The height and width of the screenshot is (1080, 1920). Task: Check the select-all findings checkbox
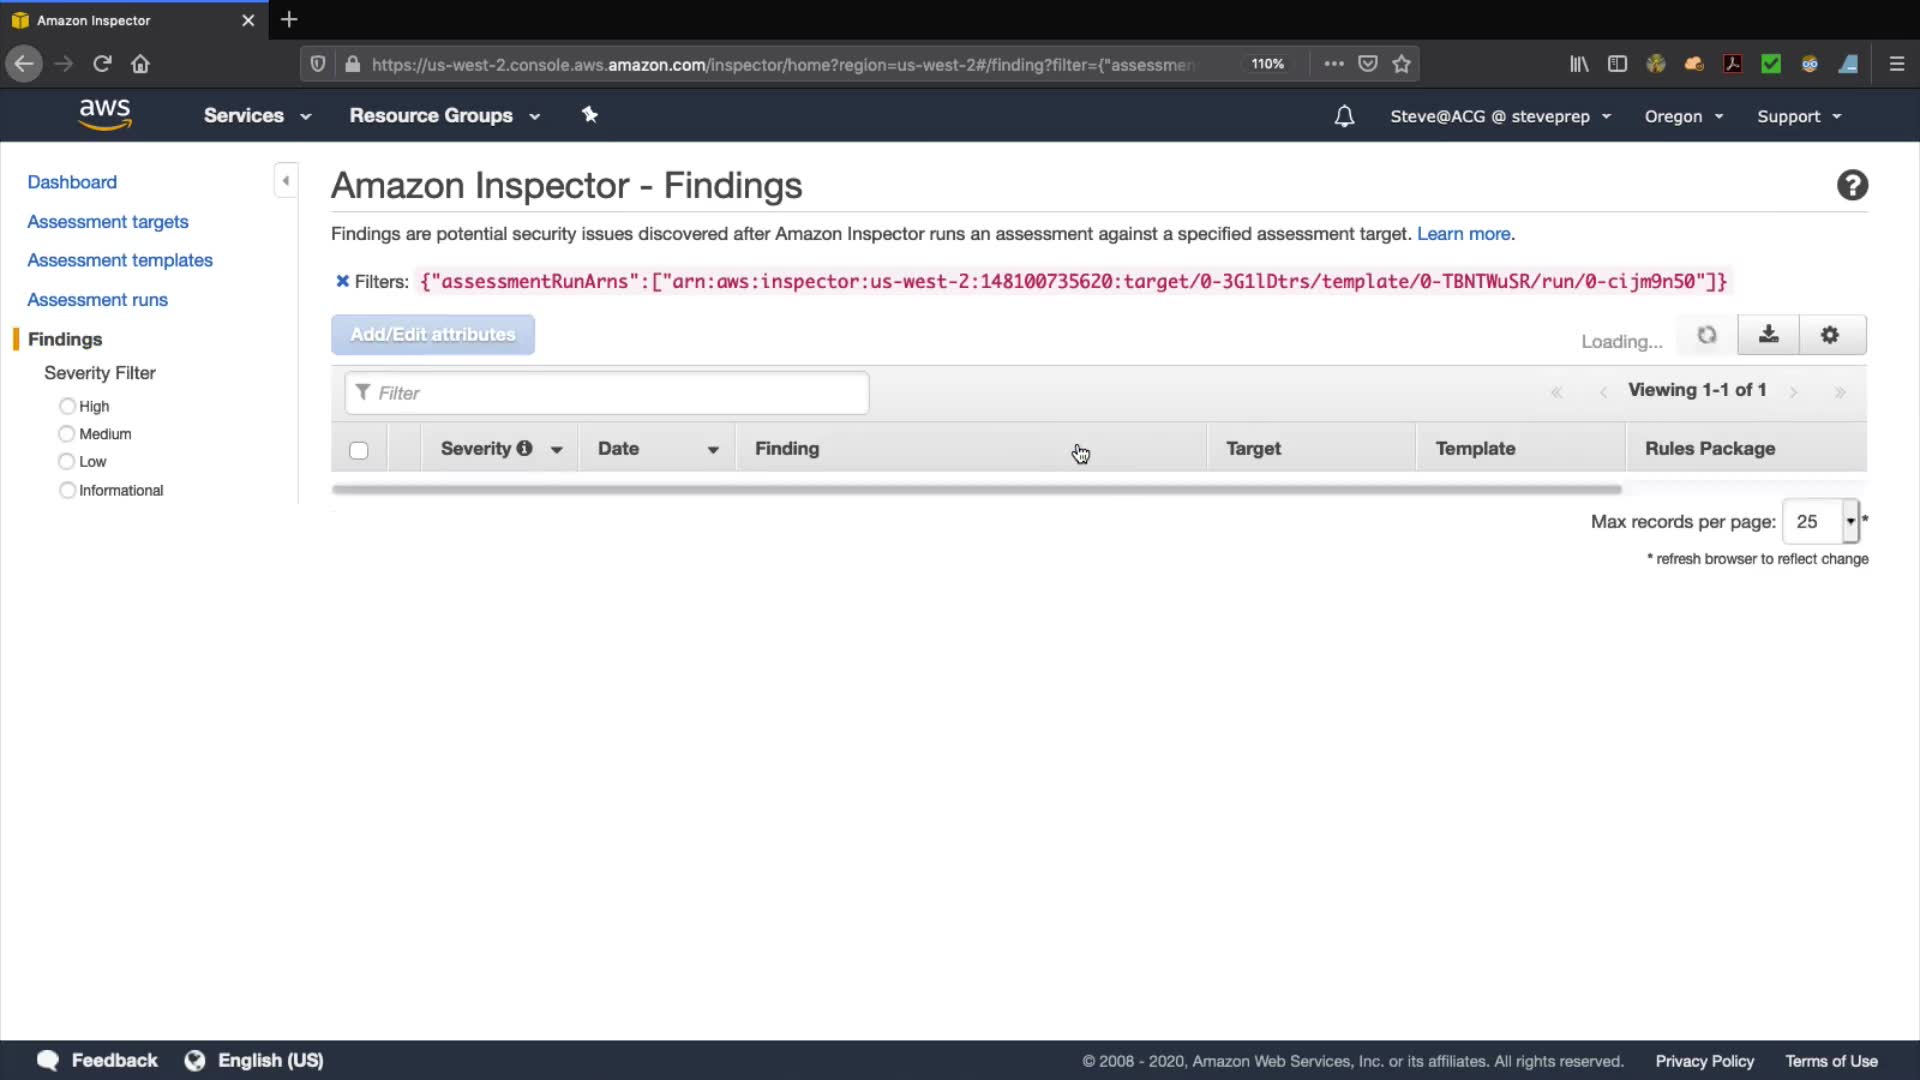(359, 450)
